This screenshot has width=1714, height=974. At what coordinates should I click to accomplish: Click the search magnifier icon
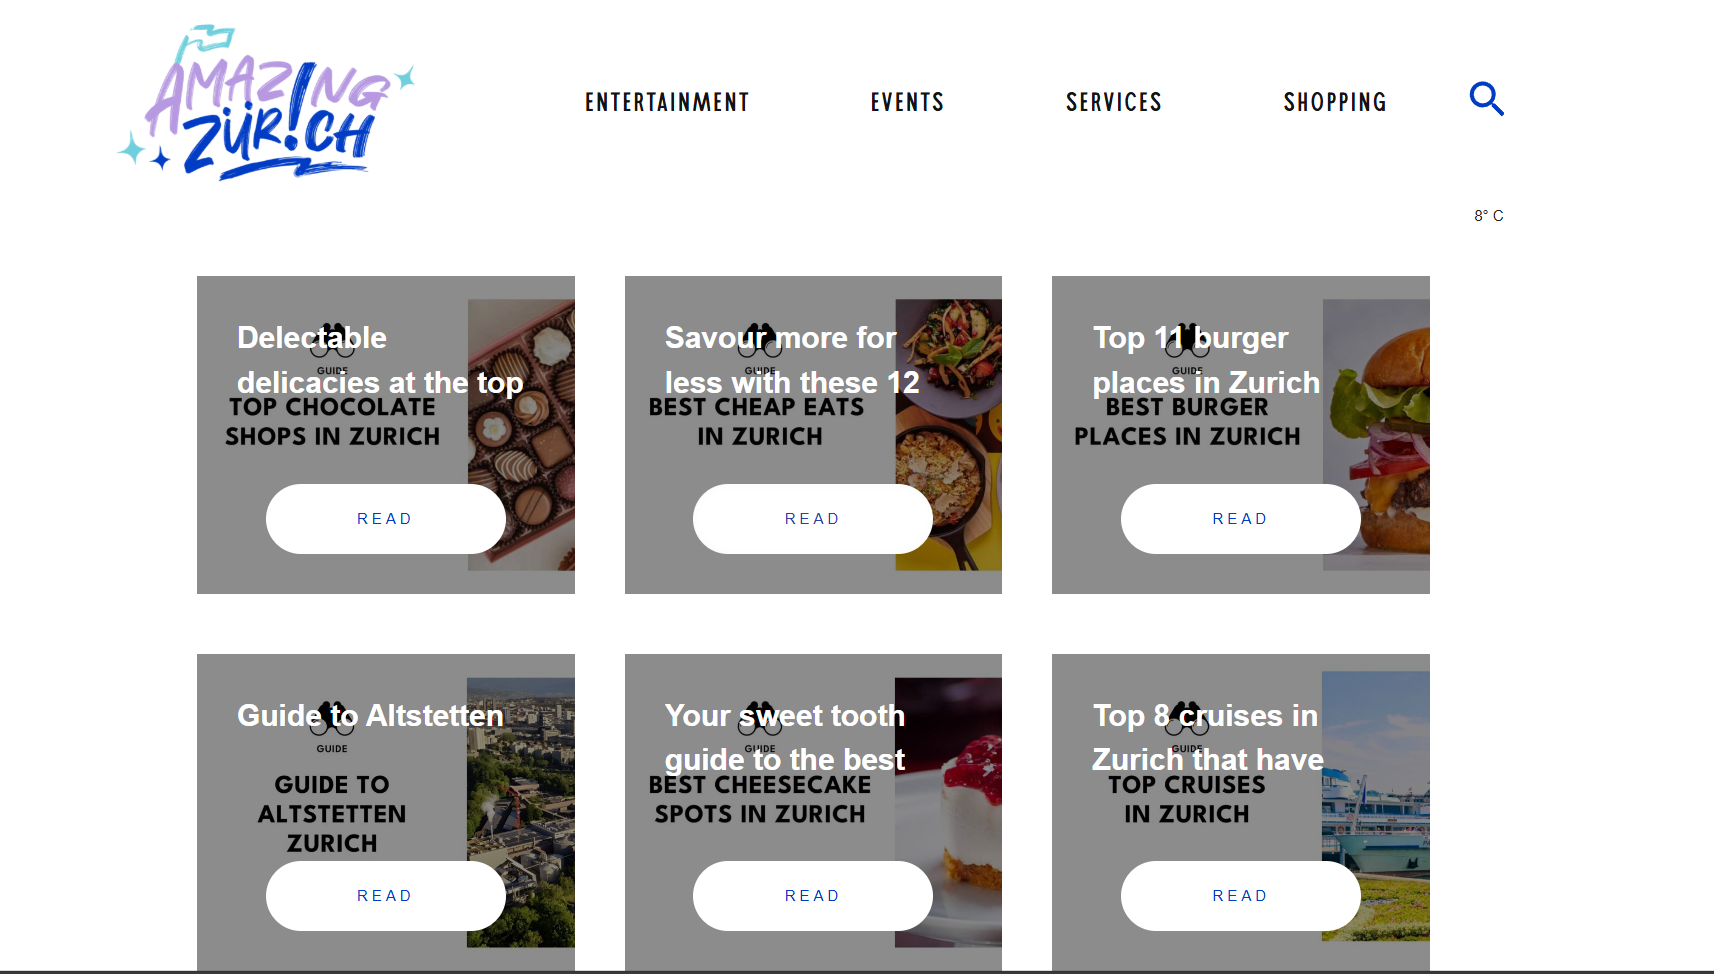point(1486,99)
